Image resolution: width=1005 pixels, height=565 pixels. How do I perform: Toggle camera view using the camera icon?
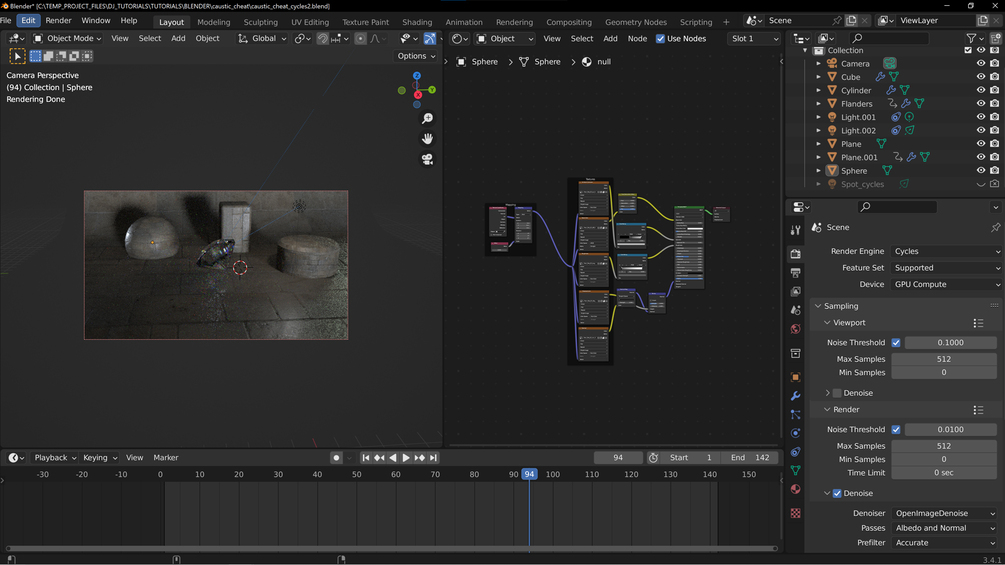click(x=427, y=159)
